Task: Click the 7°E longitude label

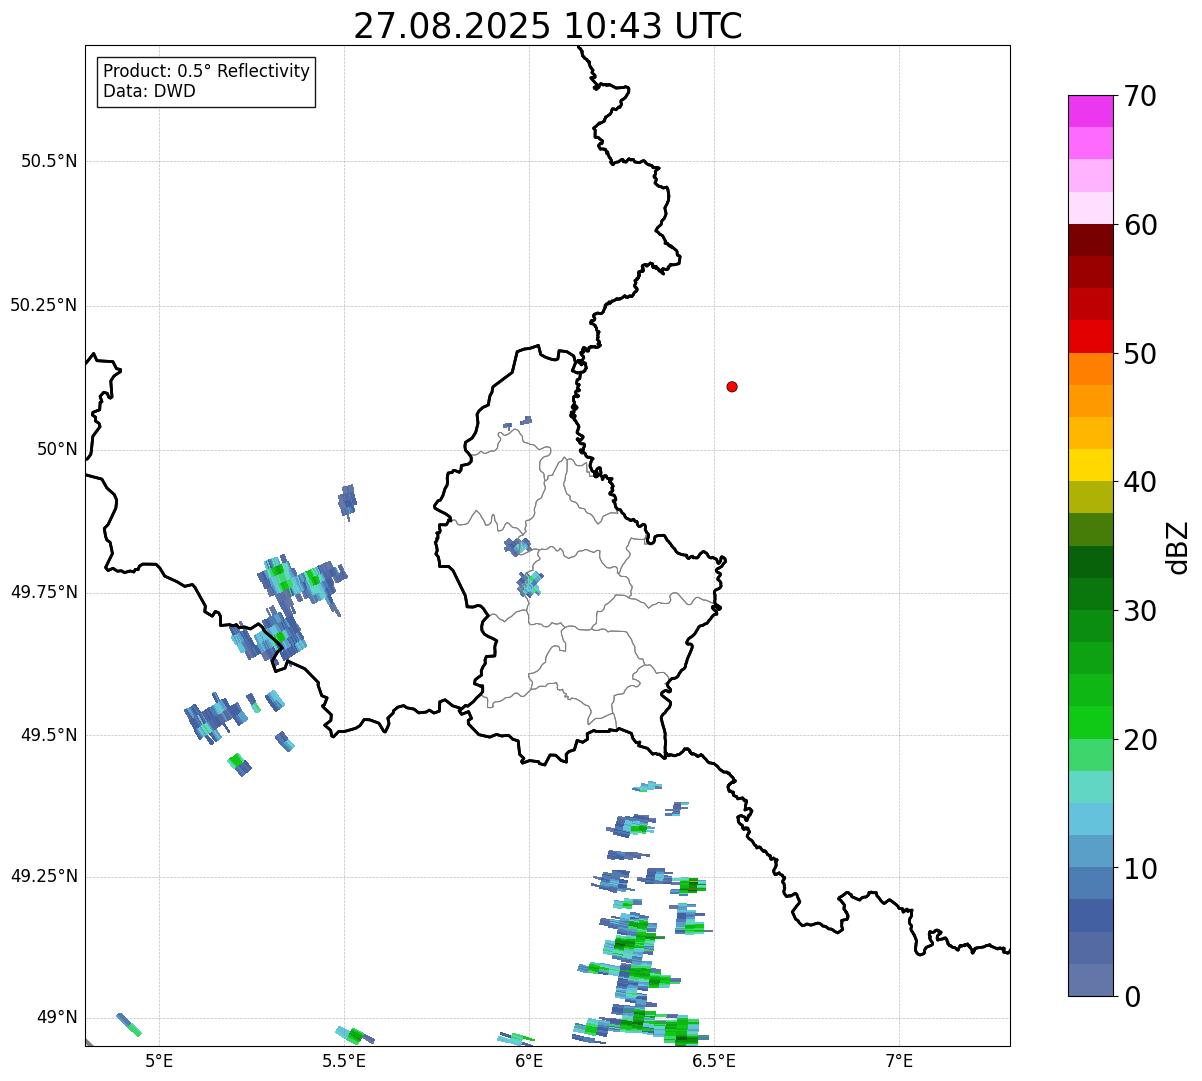Action: [899, 1061]
